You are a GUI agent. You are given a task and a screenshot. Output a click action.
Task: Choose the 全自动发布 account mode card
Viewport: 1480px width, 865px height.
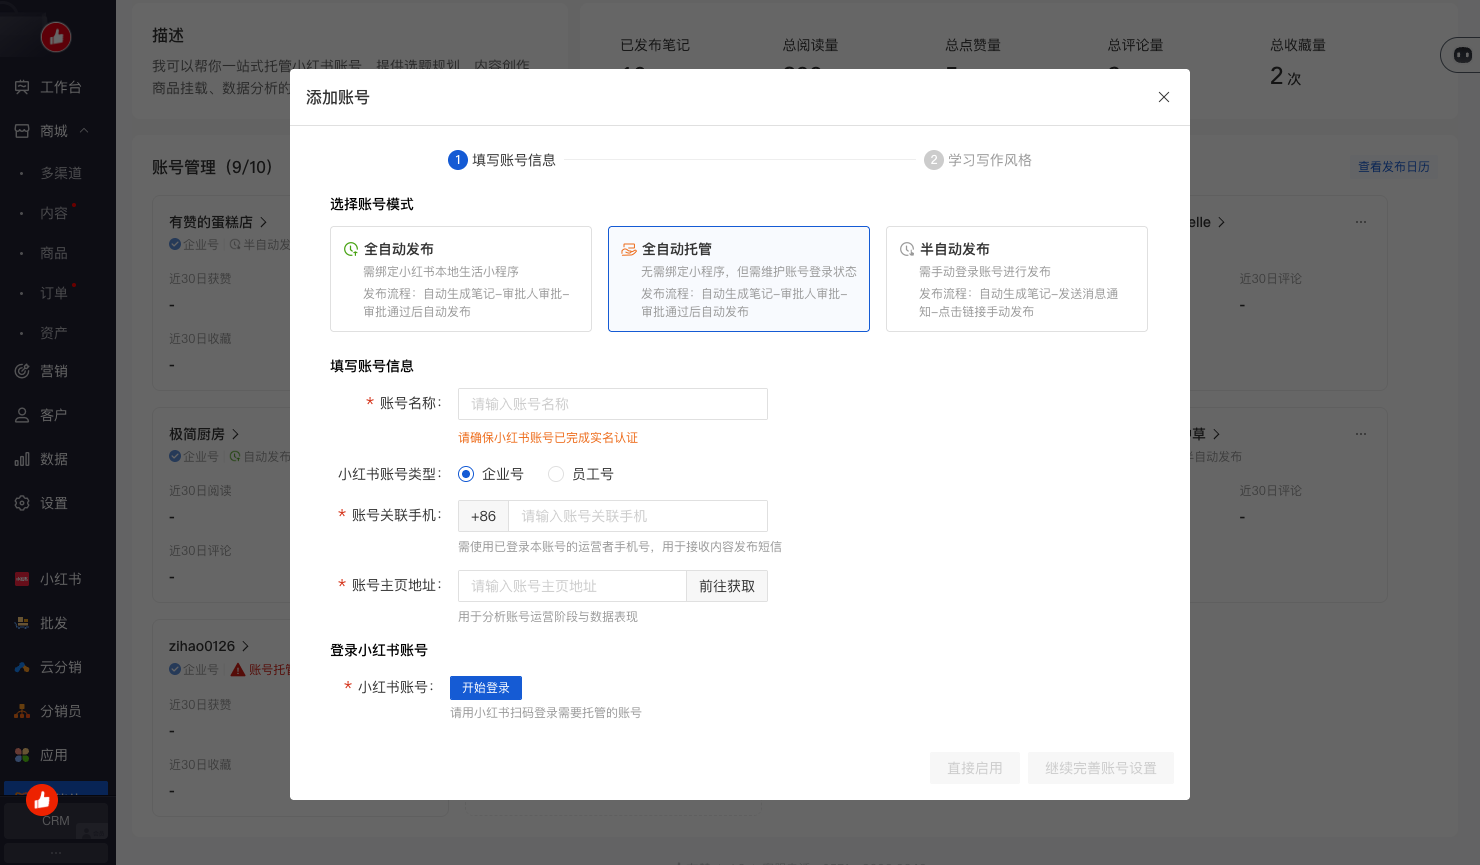tap(460, 279)
